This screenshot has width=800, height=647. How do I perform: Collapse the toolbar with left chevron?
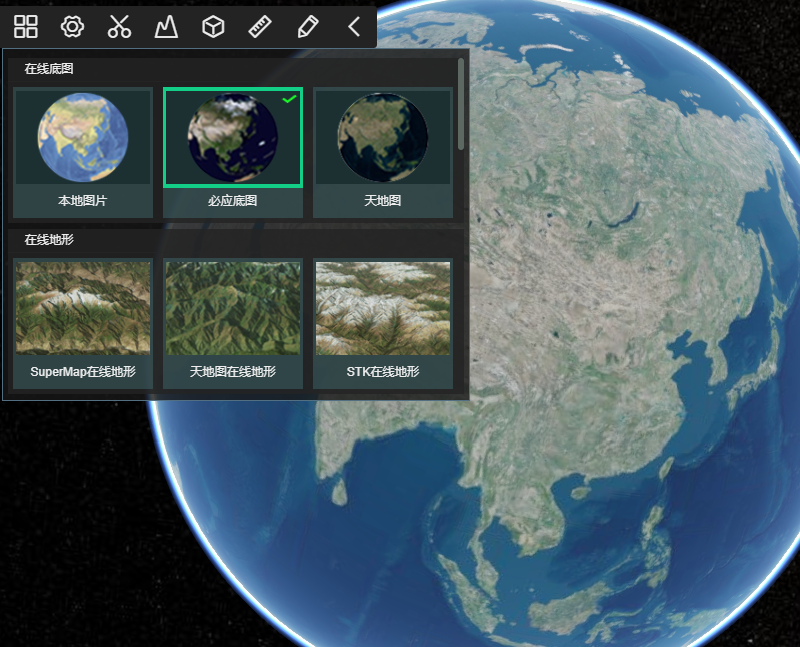(354, 27)
